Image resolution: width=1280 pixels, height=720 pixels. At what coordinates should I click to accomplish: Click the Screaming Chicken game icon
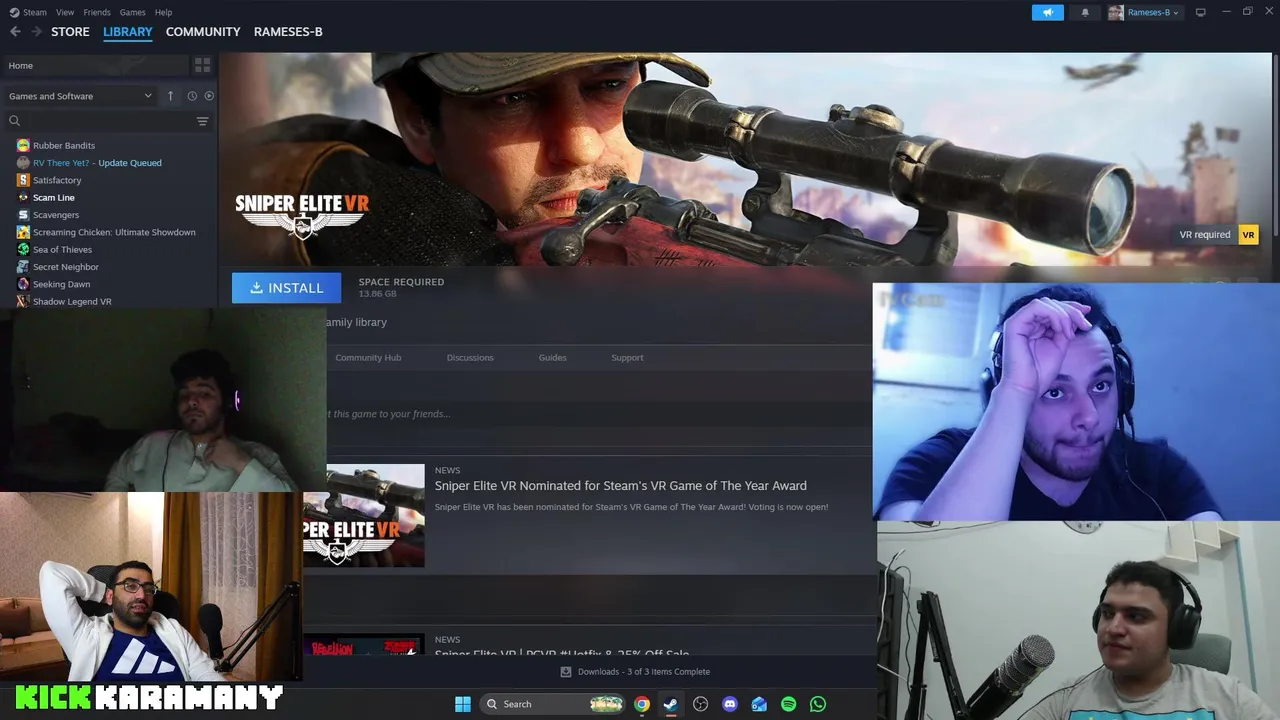click(x=23, y=232)
